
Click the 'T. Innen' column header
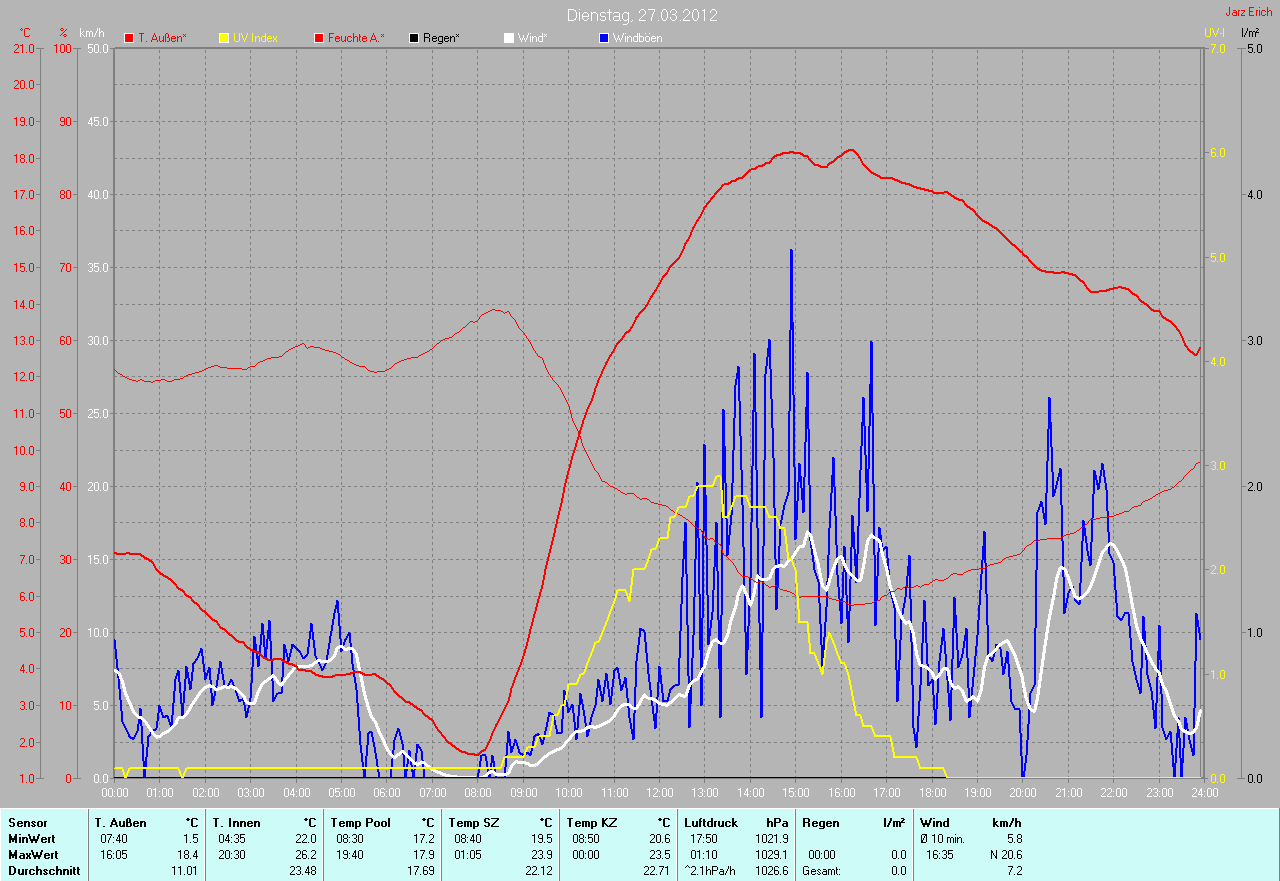tap(237, 823)
